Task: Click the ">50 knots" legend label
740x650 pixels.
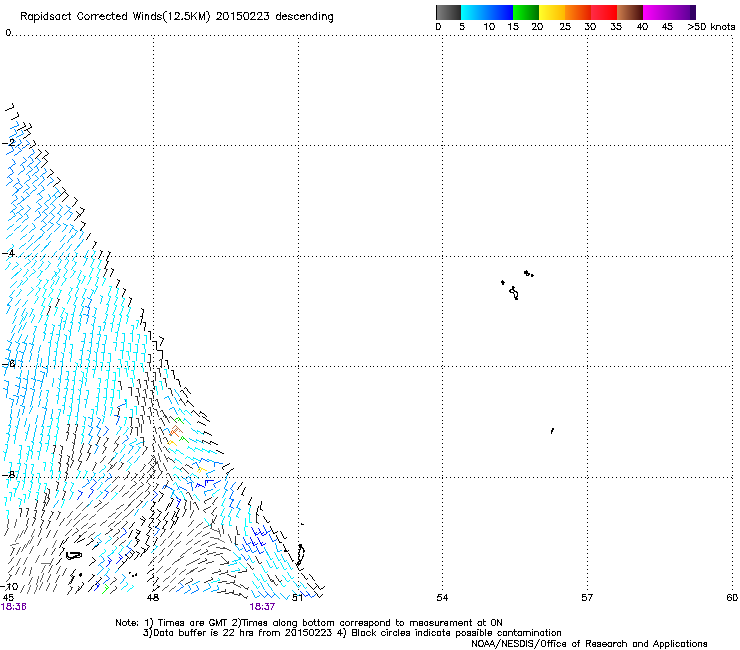Action: 711,27
